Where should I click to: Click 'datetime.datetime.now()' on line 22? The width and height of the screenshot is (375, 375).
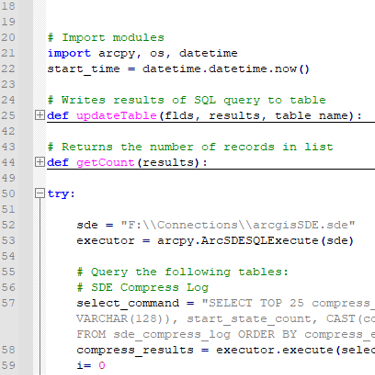[x=226, y=69]
